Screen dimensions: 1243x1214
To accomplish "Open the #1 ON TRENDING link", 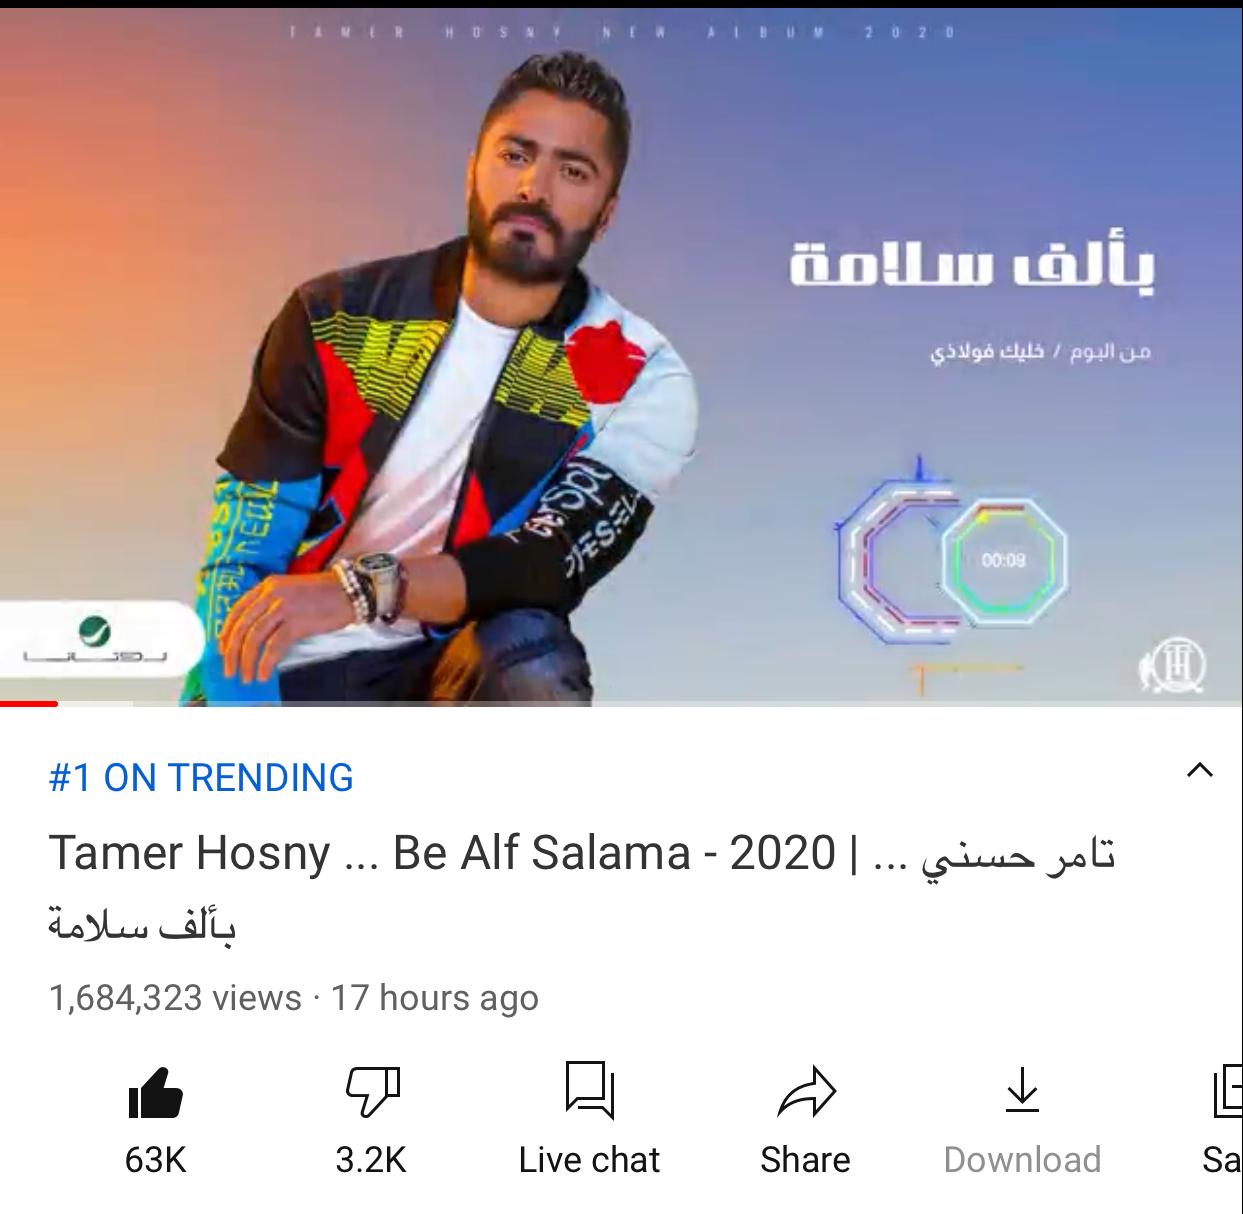I will pos(201,778).
